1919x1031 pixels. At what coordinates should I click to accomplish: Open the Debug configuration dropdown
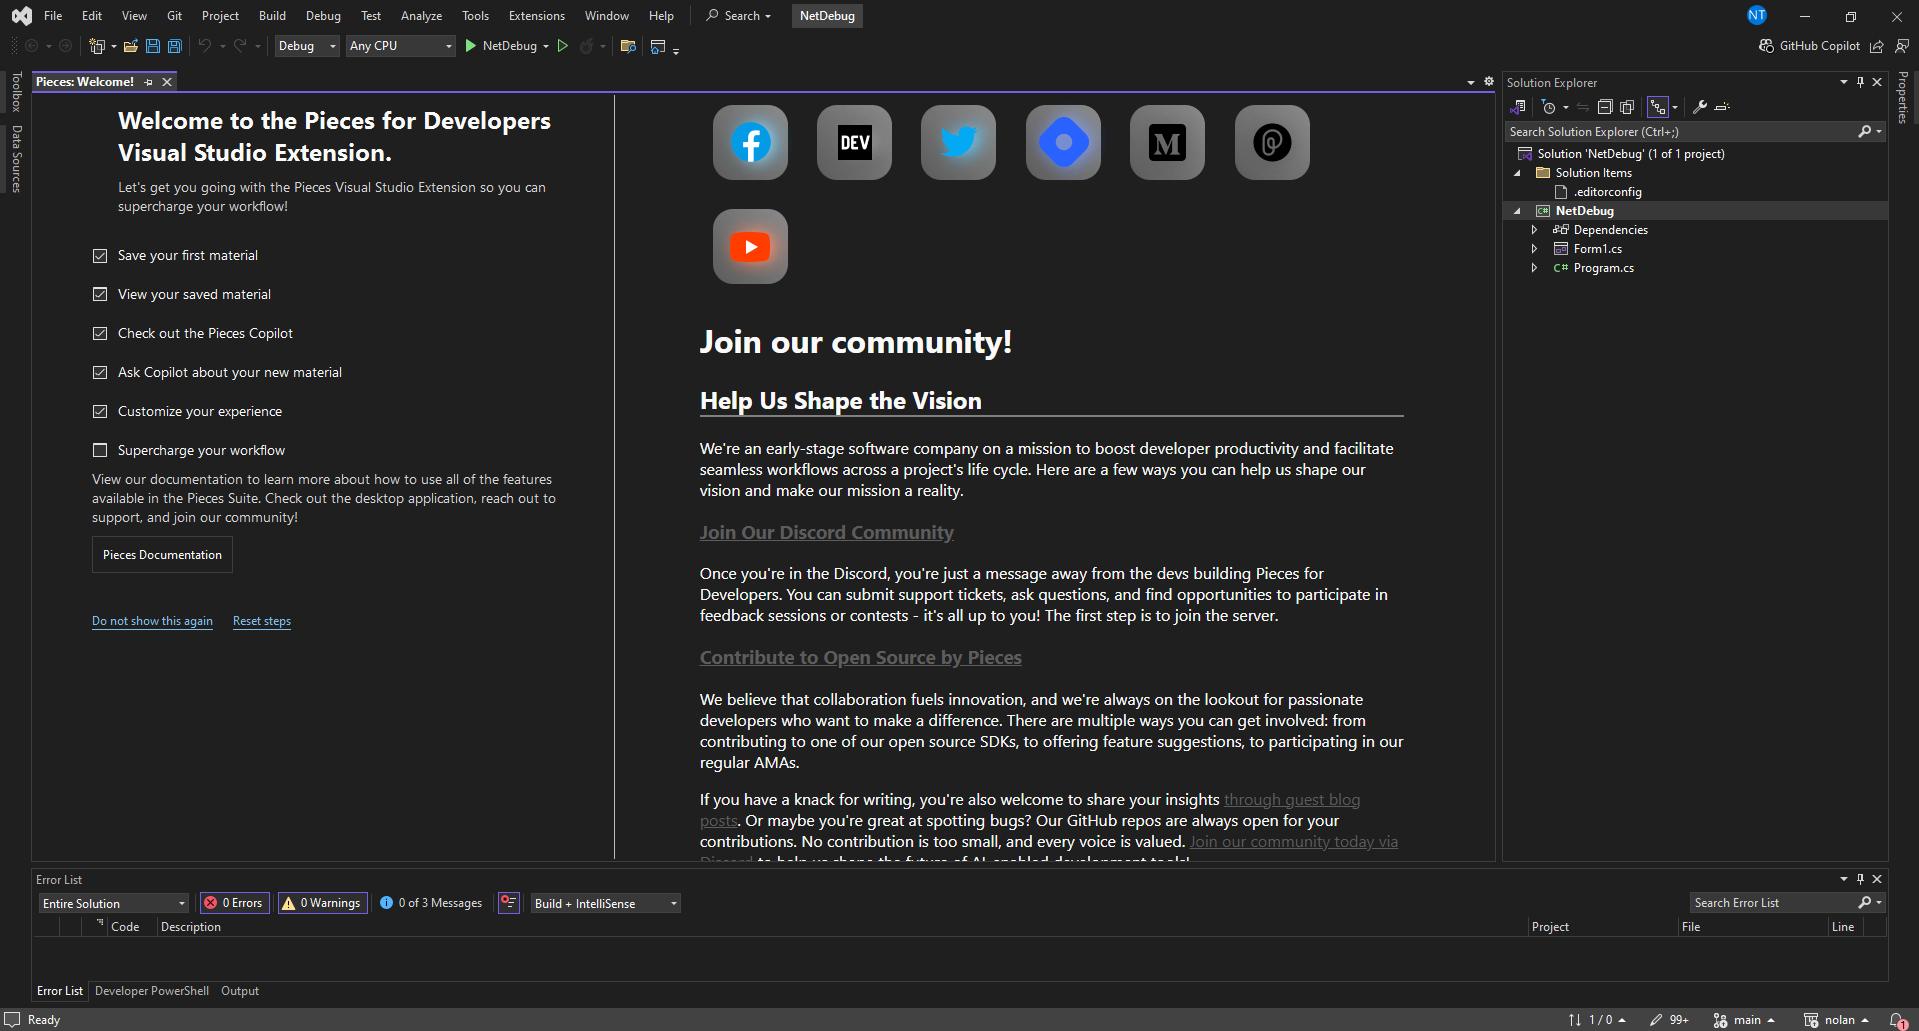(307, 46)
